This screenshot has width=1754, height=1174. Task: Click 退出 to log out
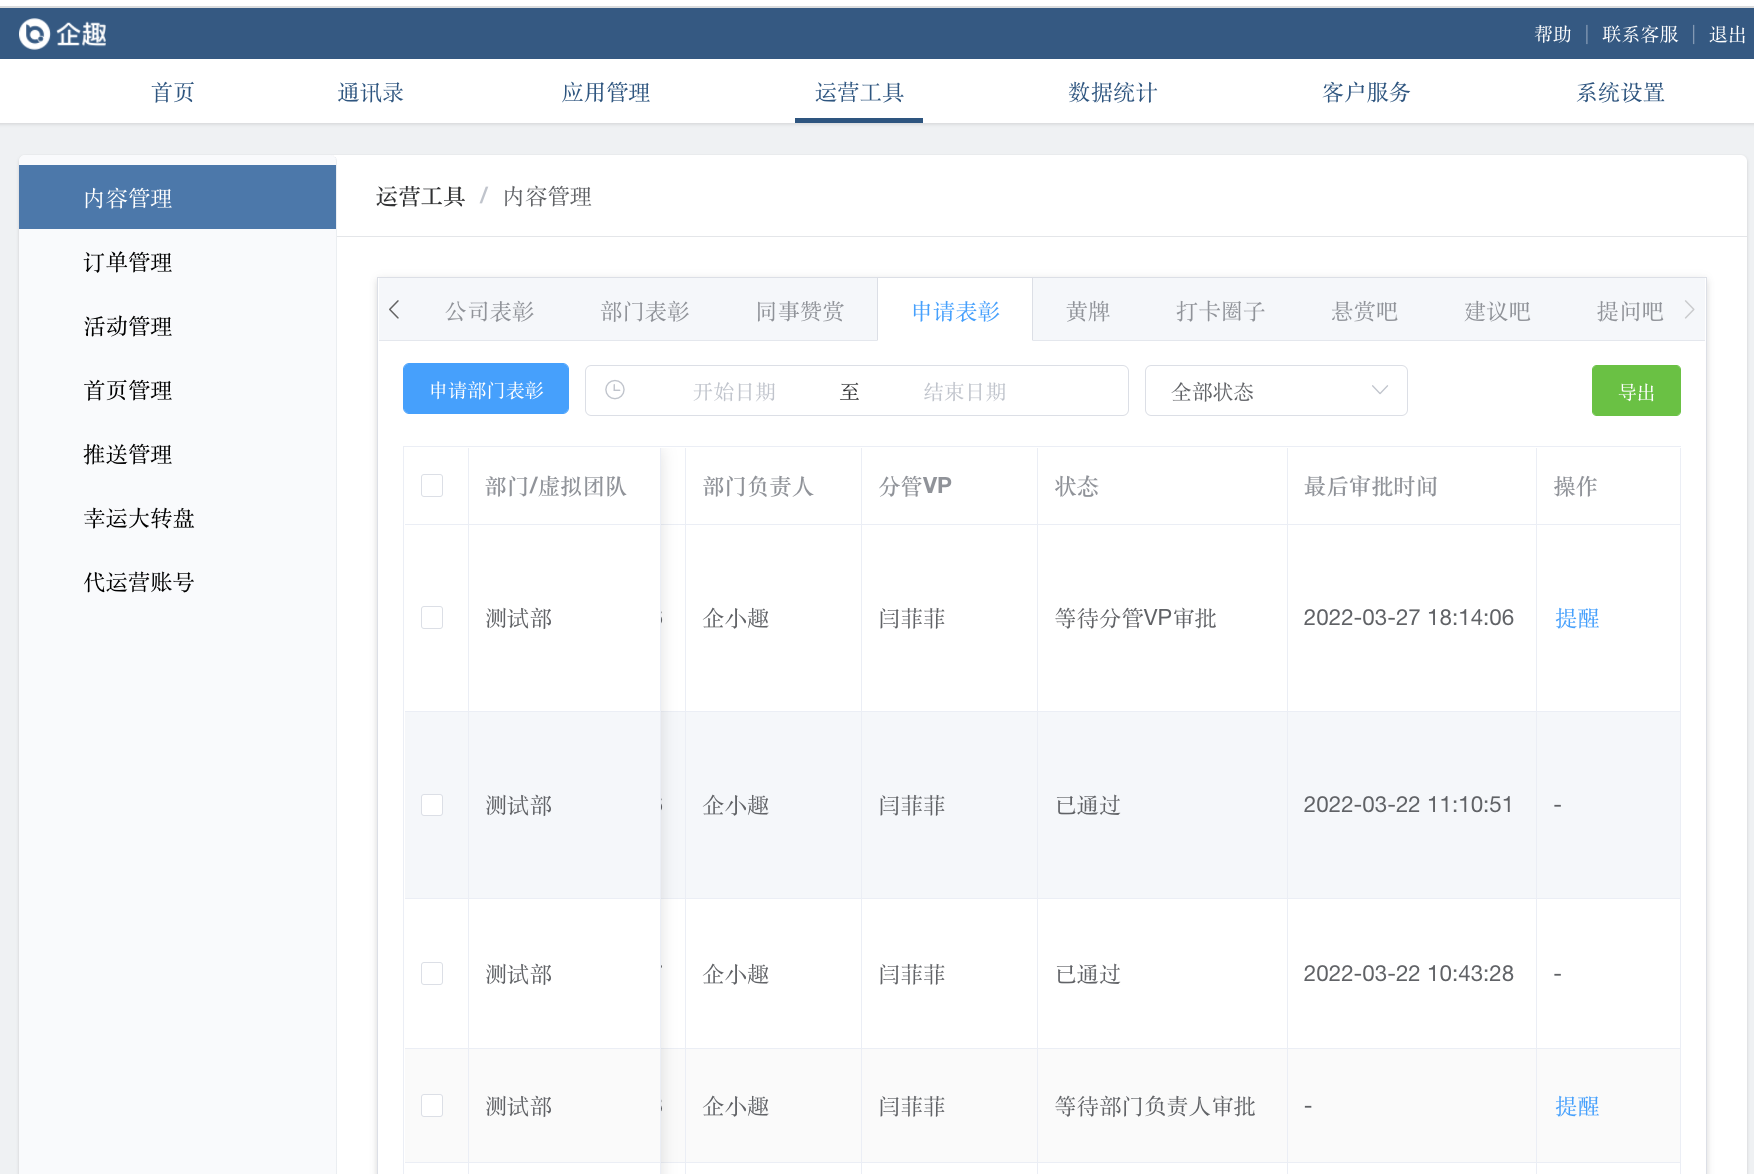tap(1727, 34)
